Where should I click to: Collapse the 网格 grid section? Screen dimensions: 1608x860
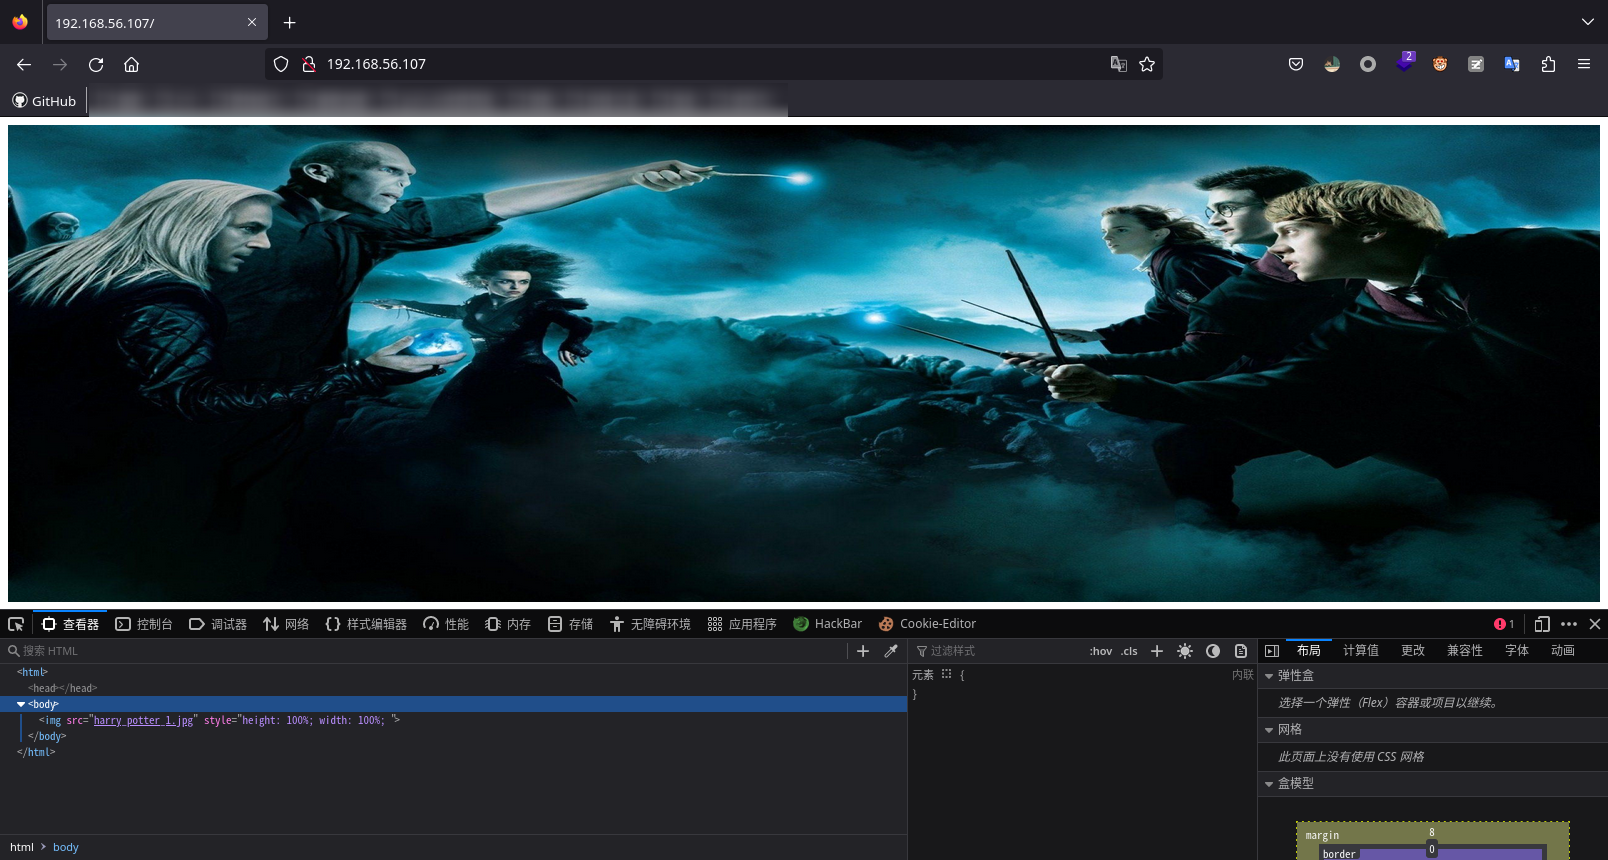(x=1270, y=730)
